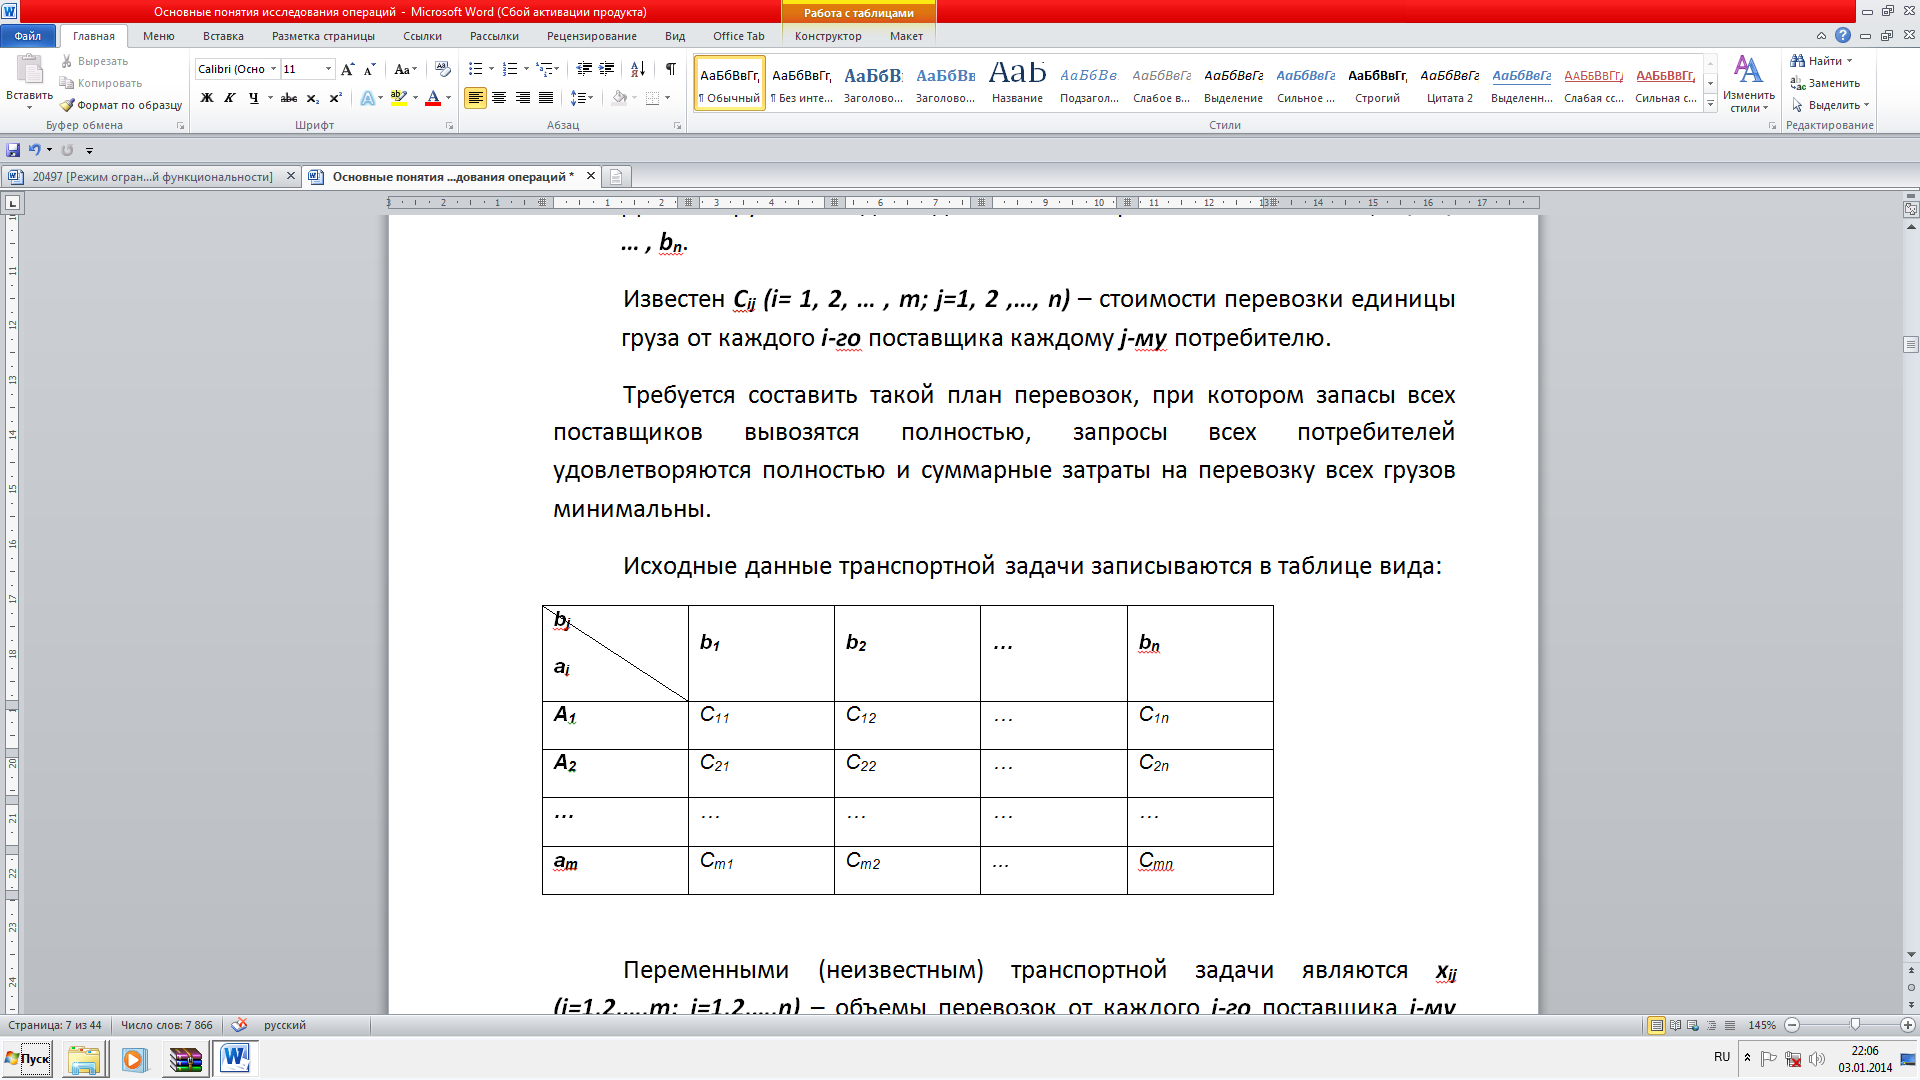This screenshot has width=1920, height=1080.
Task: Toggle Show paragraph marks (¶)
Action: [670, 69]
